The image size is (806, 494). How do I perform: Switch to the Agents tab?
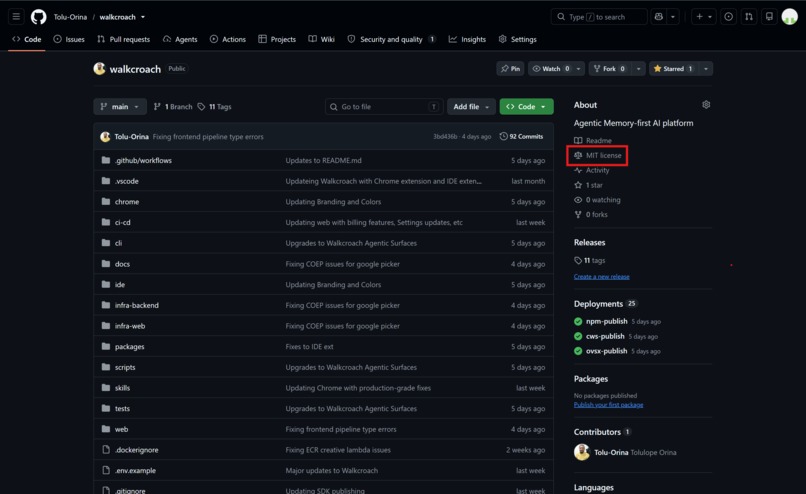(180, 39)
